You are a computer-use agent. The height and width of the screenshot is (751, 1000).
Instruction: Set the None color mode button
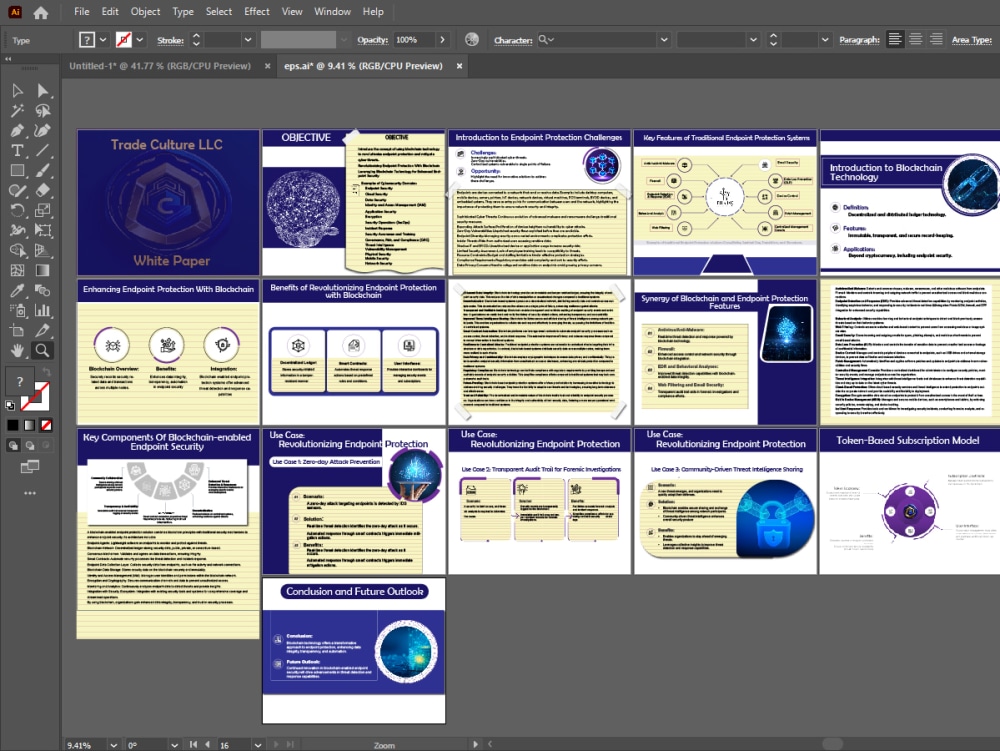[46, 425]
